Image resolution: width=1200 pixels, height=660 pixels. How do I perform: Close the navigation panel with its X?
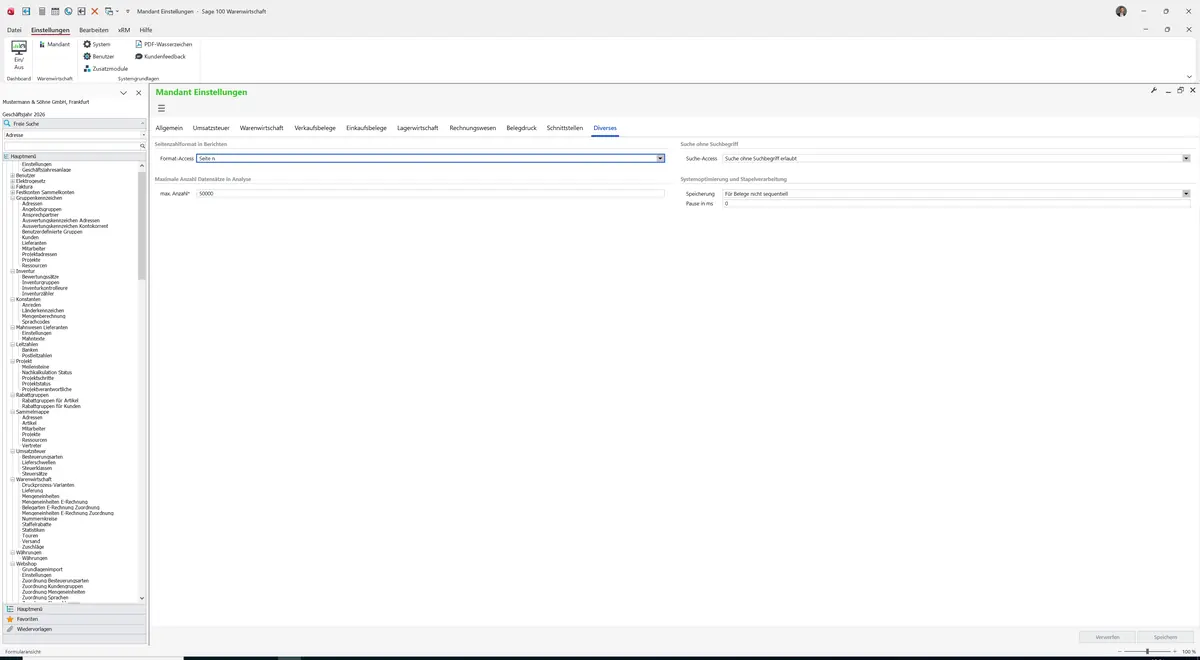click(139, 93)
